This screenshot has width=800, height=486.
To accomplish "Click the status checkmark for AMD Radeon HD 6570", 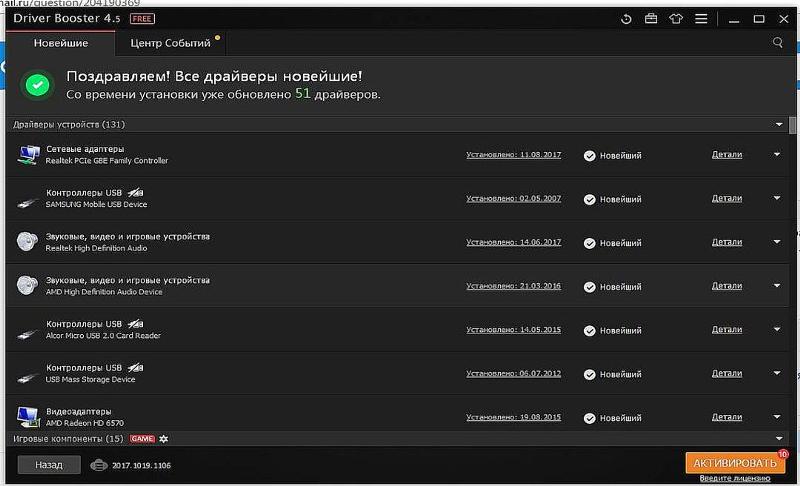I will [589, 418].
